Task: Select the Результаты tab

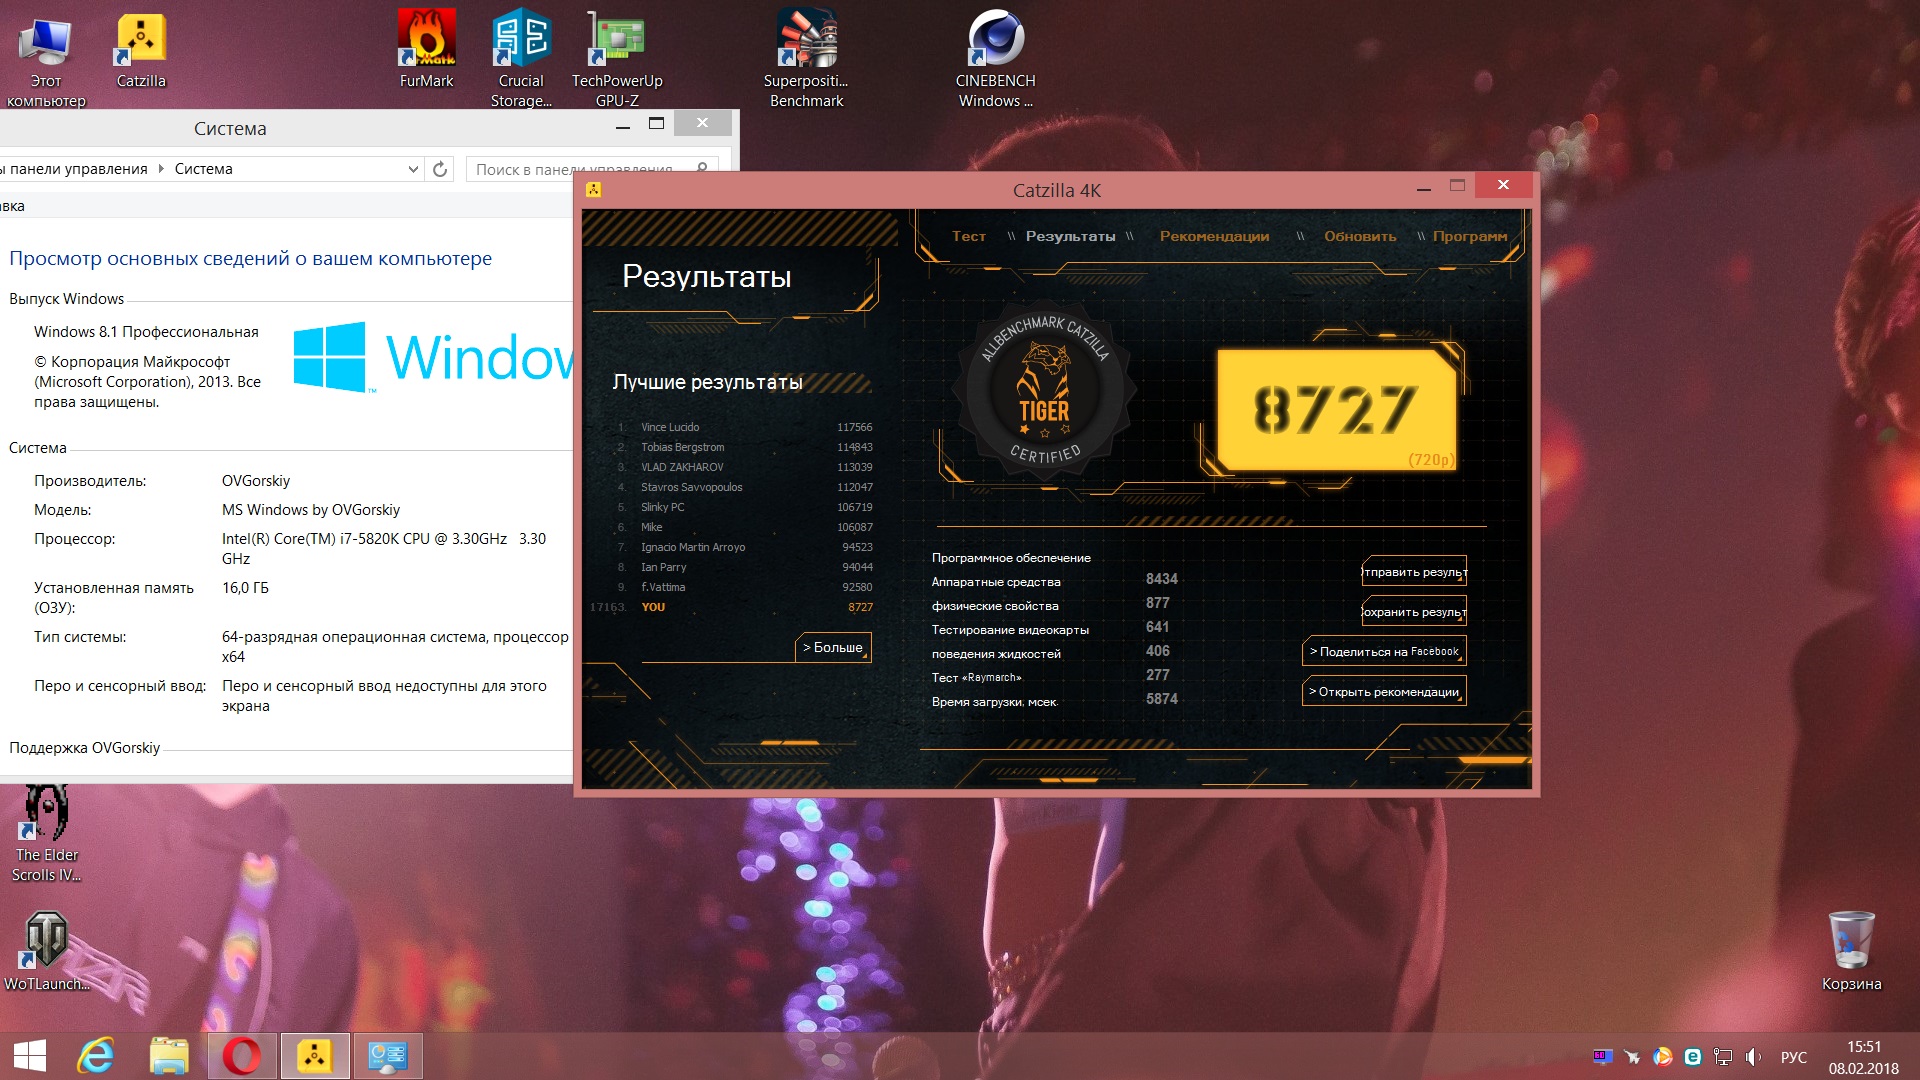Action: pyautogui.click(x=1070, y=236)
